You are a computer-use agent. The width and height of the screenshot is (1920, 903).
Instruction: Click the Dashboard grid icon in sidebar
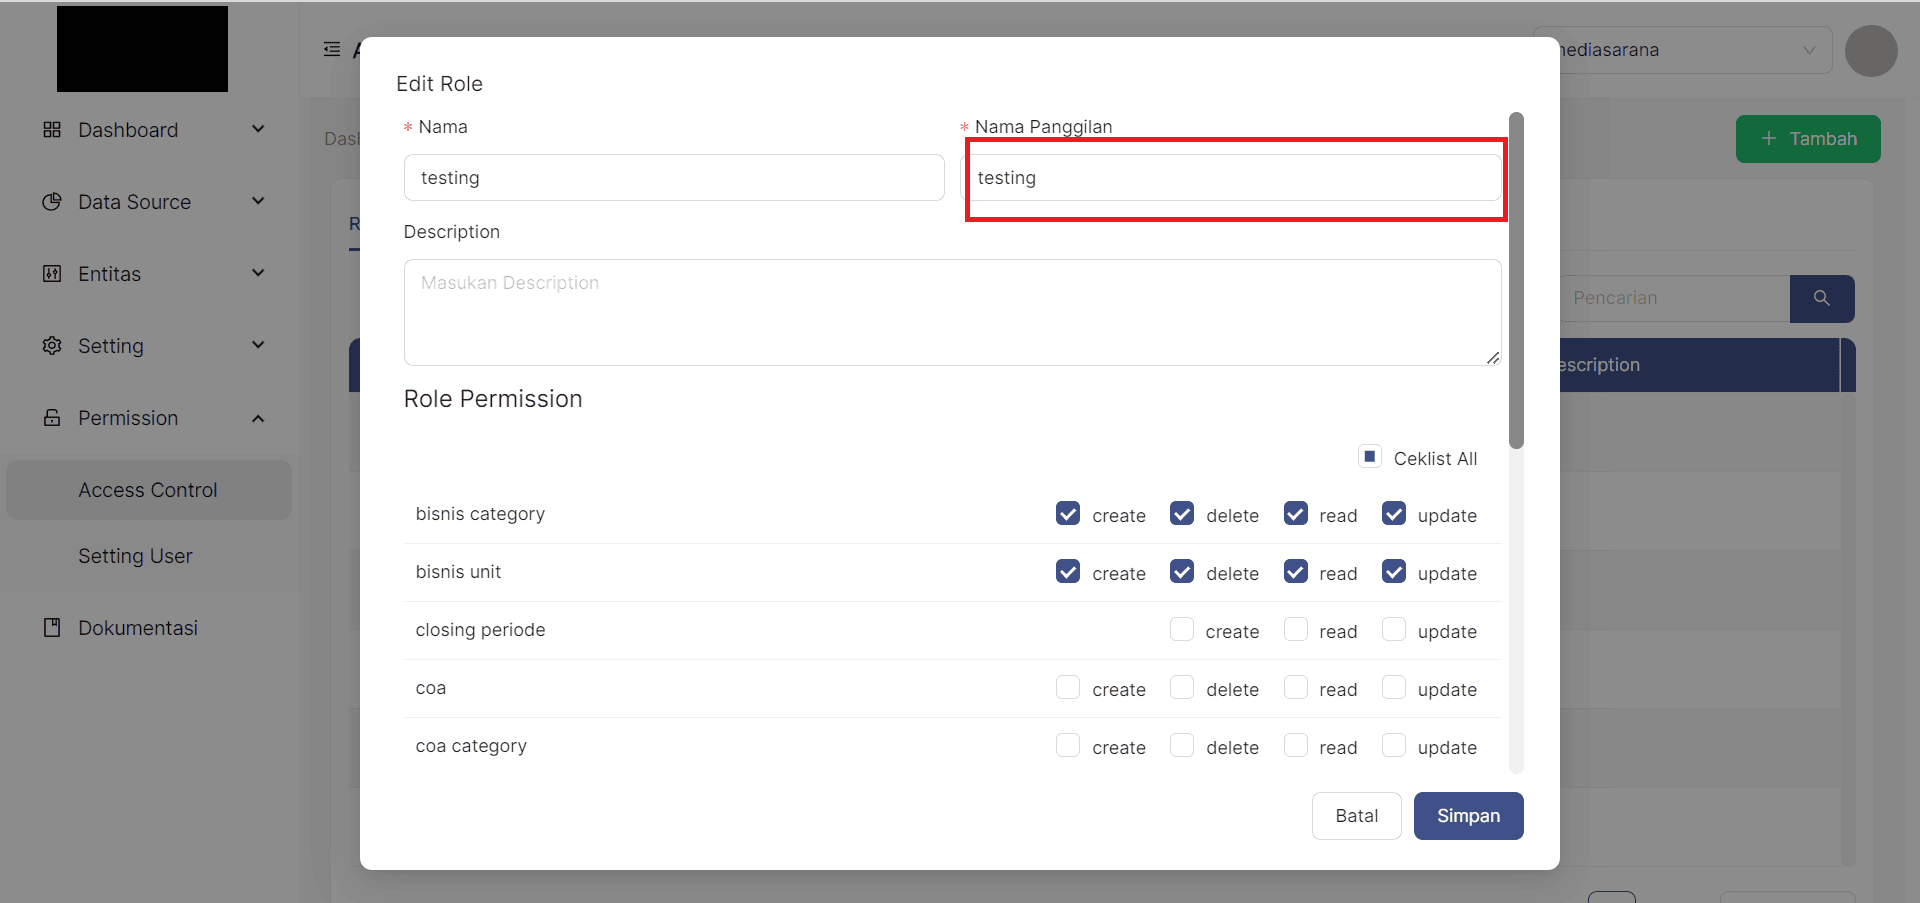coord(52,130)
